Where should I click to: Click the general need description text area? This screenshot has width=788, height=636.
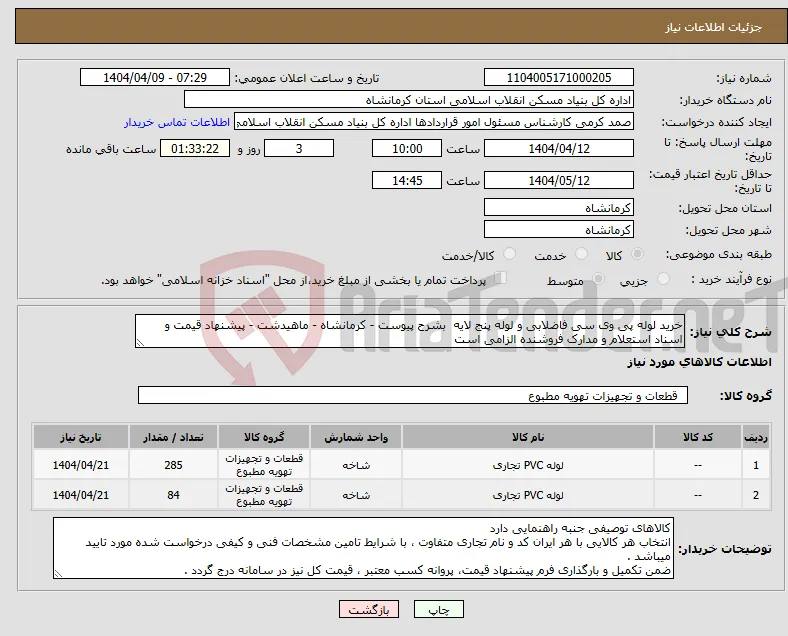click(x=410, y=332)
